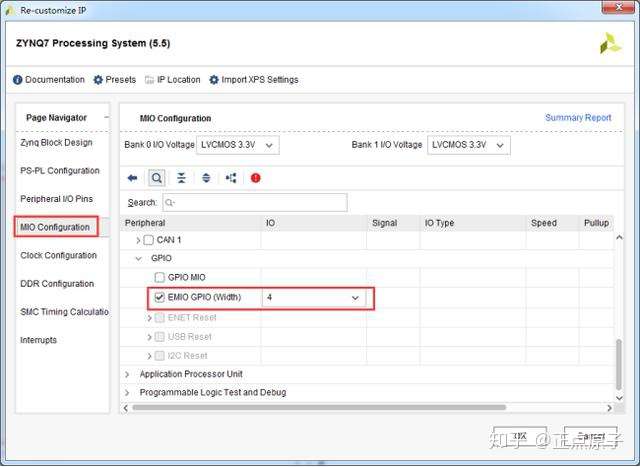Uncheck the EMIO GPIO (Width) checkbox

point(159,297)
